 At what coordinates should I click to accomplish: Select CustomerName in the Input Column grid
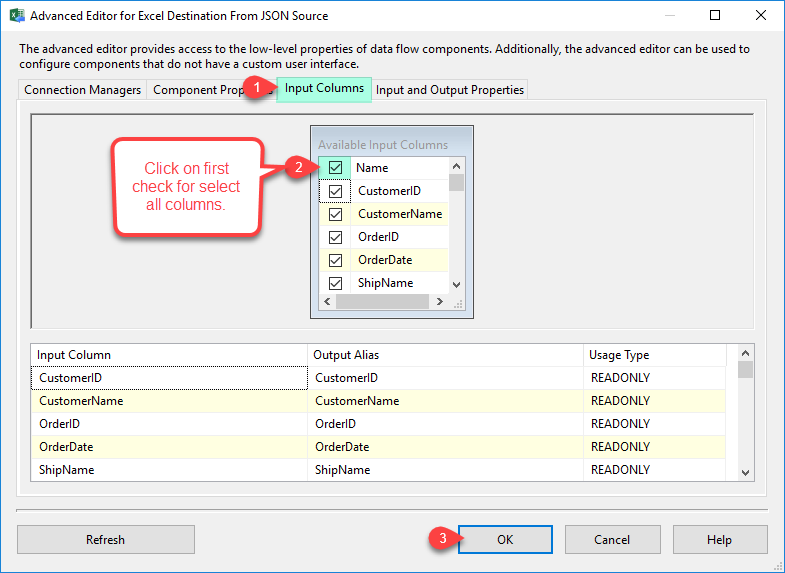pos(169,401)
